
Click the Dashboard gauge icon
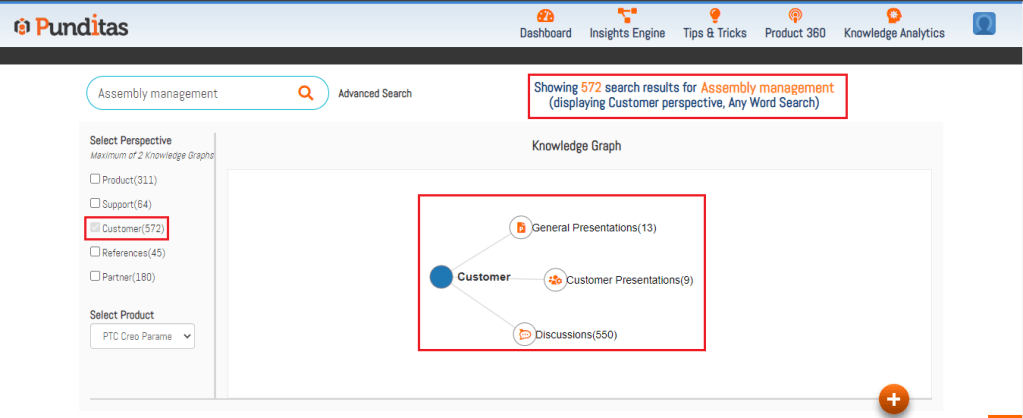tap(545, 15)
